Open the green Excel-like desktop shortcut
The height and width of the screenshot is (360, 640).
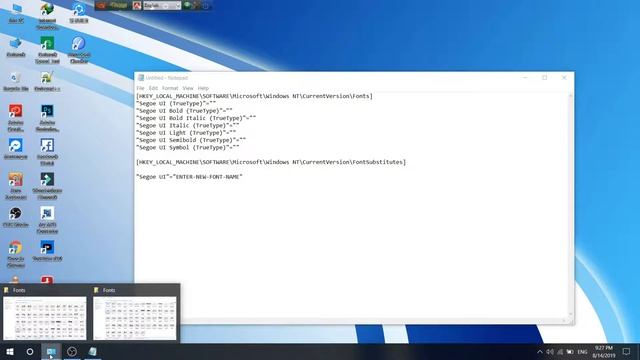tap(47, 50)
